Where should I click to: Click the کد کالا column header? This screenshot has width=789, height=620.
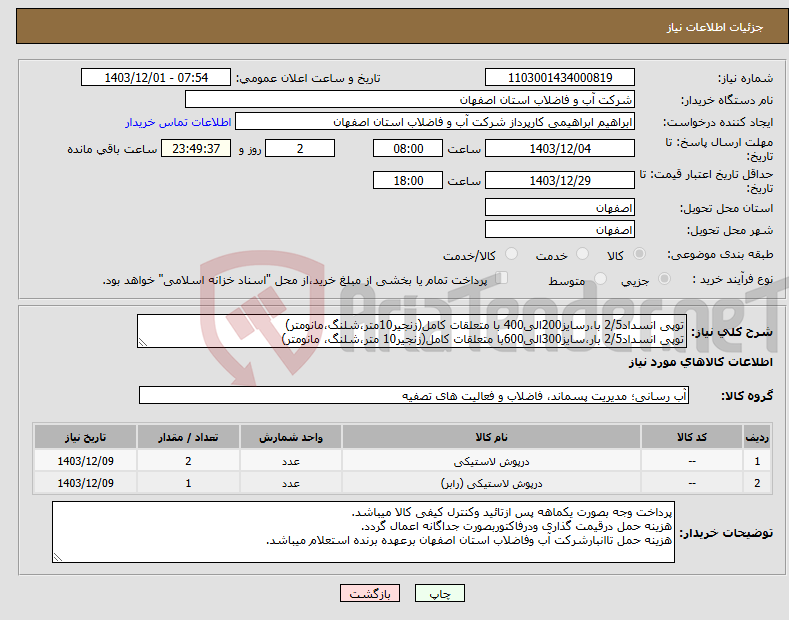[692, 437]
